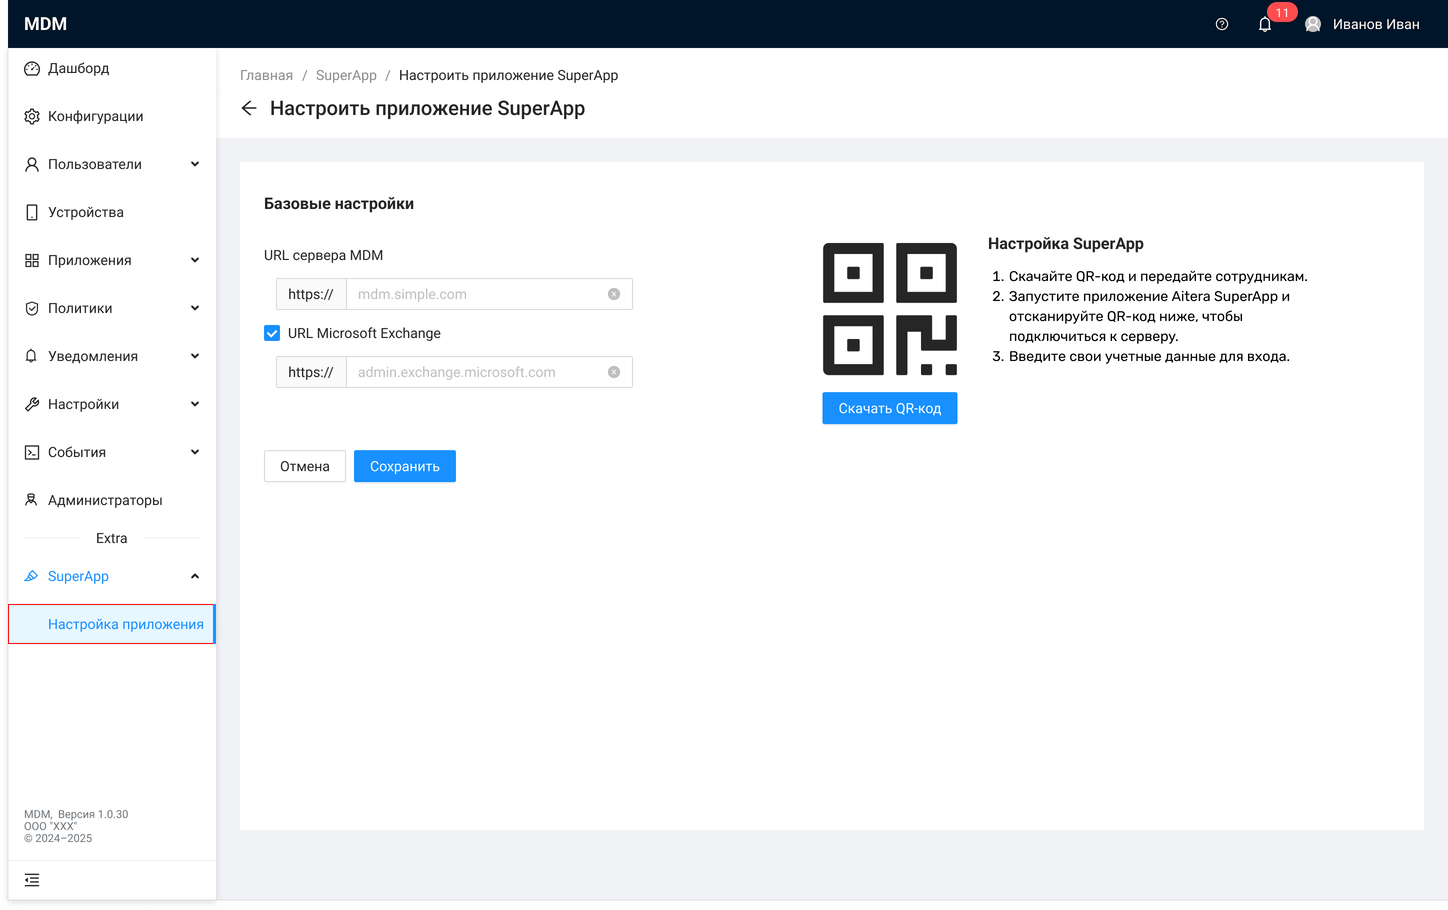Select Настройка приложения submenu item

tap(125, 624)
